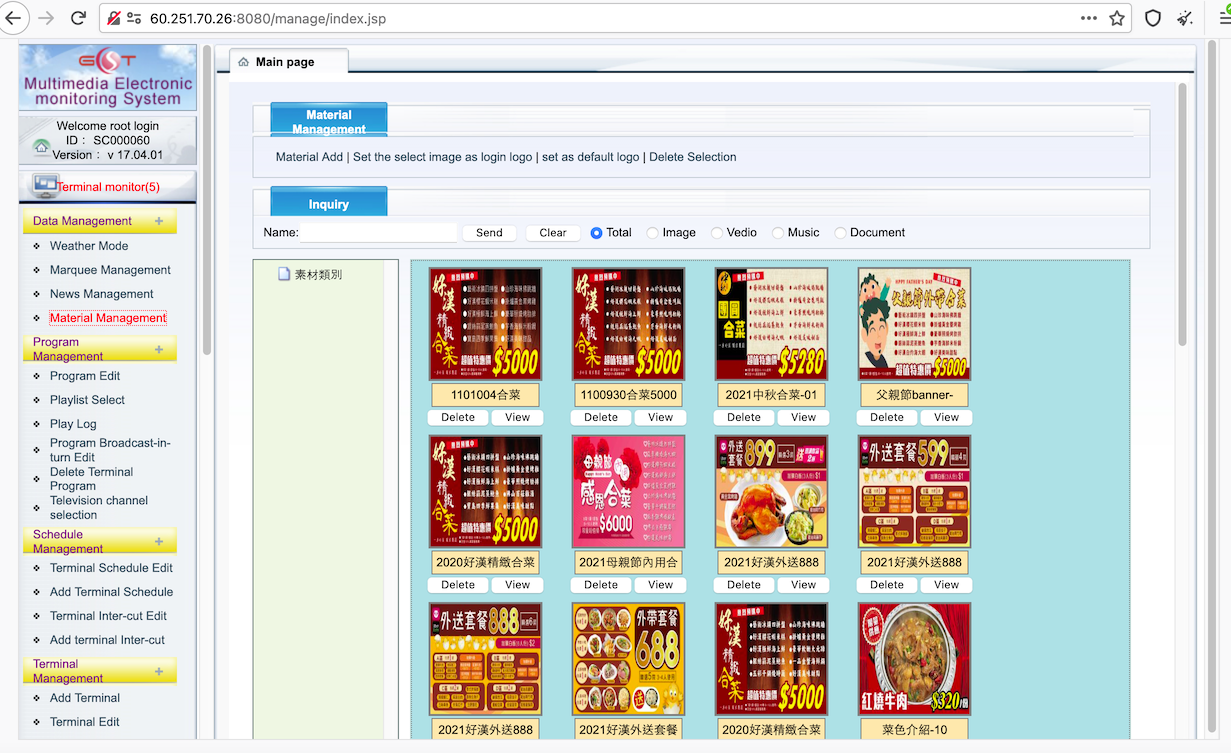
Task: Click the Material Add link
Action: 309,157
